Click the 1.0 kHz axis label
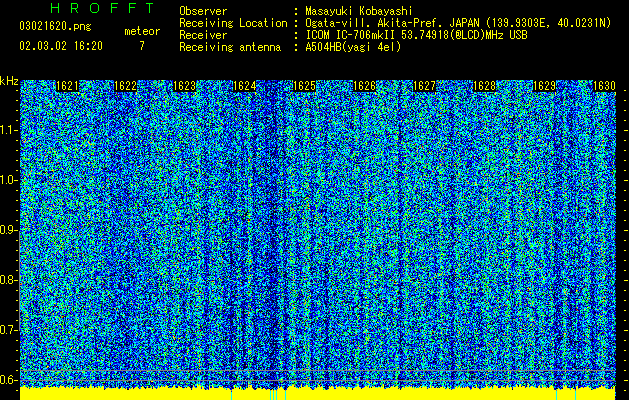629x400 pixels. pyautogui.click(x=9, y=180)
